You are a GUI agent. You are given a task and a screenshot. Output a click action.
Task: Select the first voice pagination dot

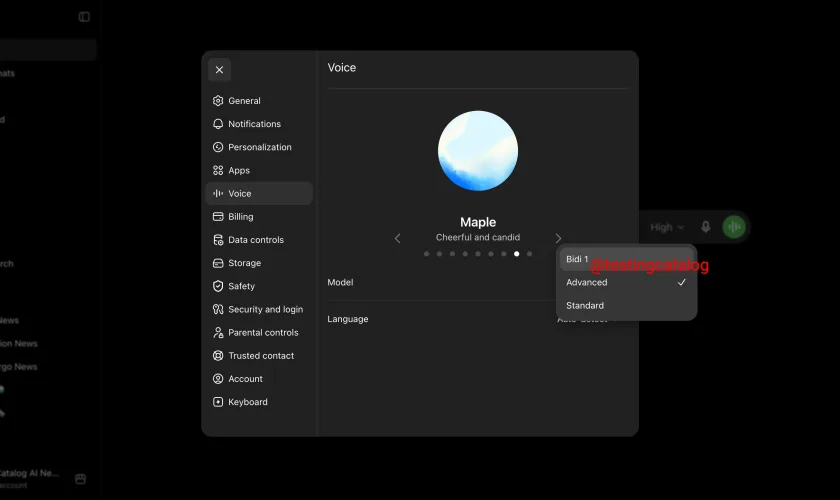426,254
